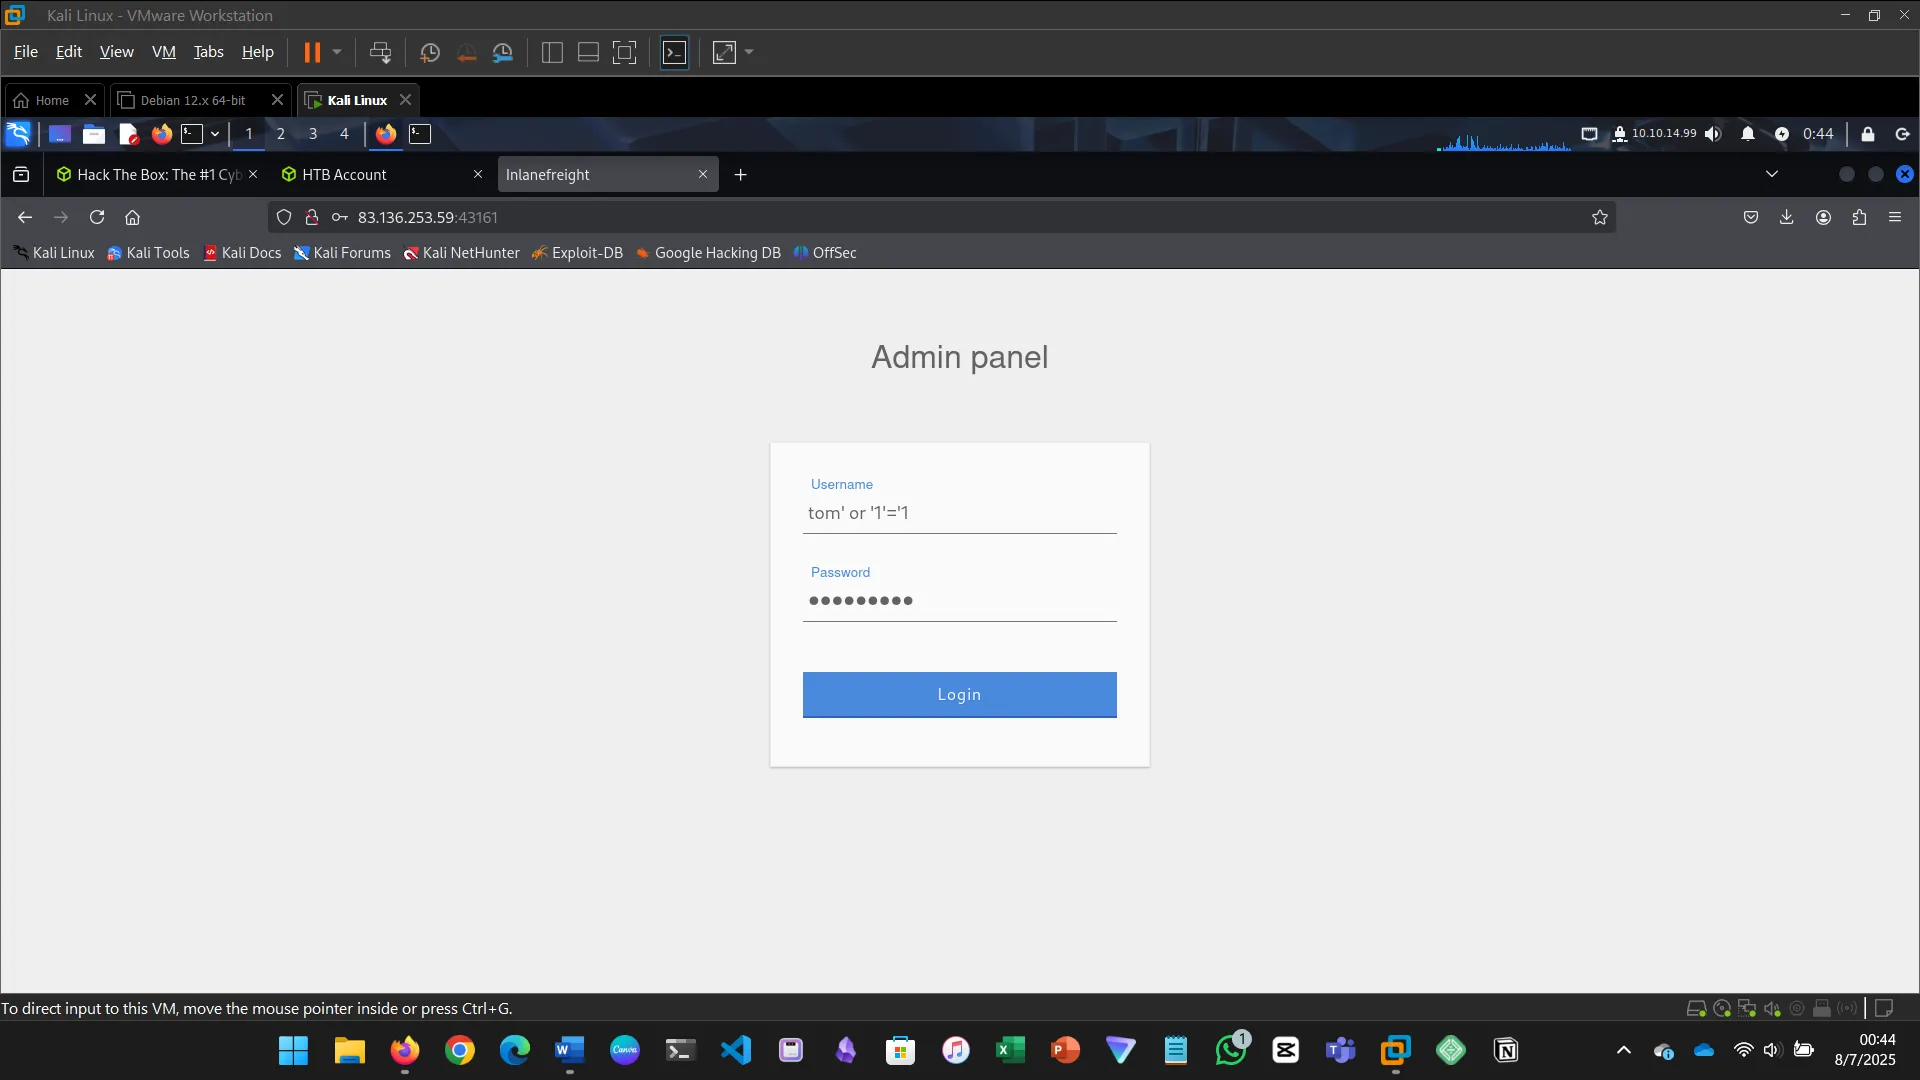
Task: Open Firefox extensions puzzle icon
Action: coord(1859,217)
